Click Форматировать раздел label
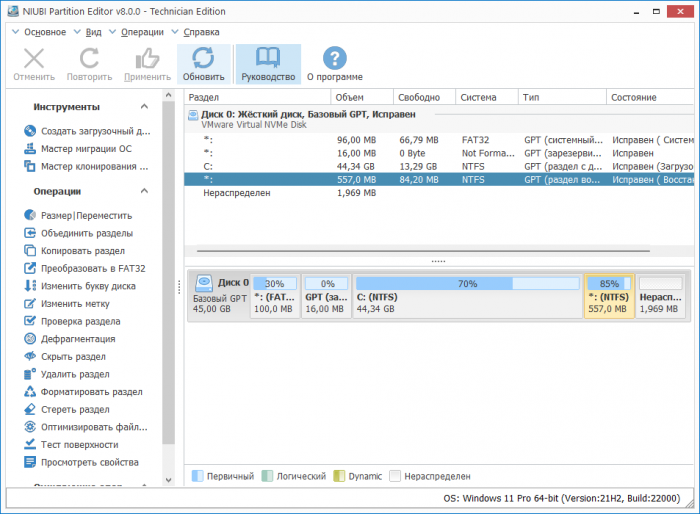700x514 pixels. (92, 392)
